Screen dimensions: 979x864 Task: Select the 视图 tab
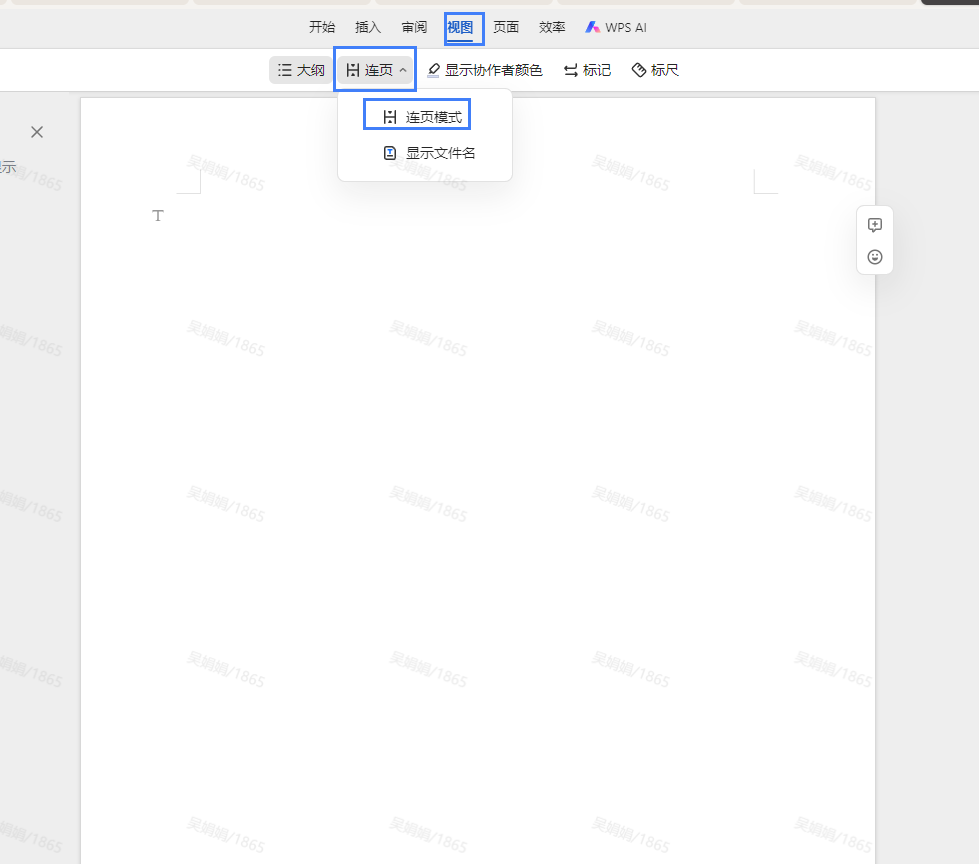click(x=460, y=27)
